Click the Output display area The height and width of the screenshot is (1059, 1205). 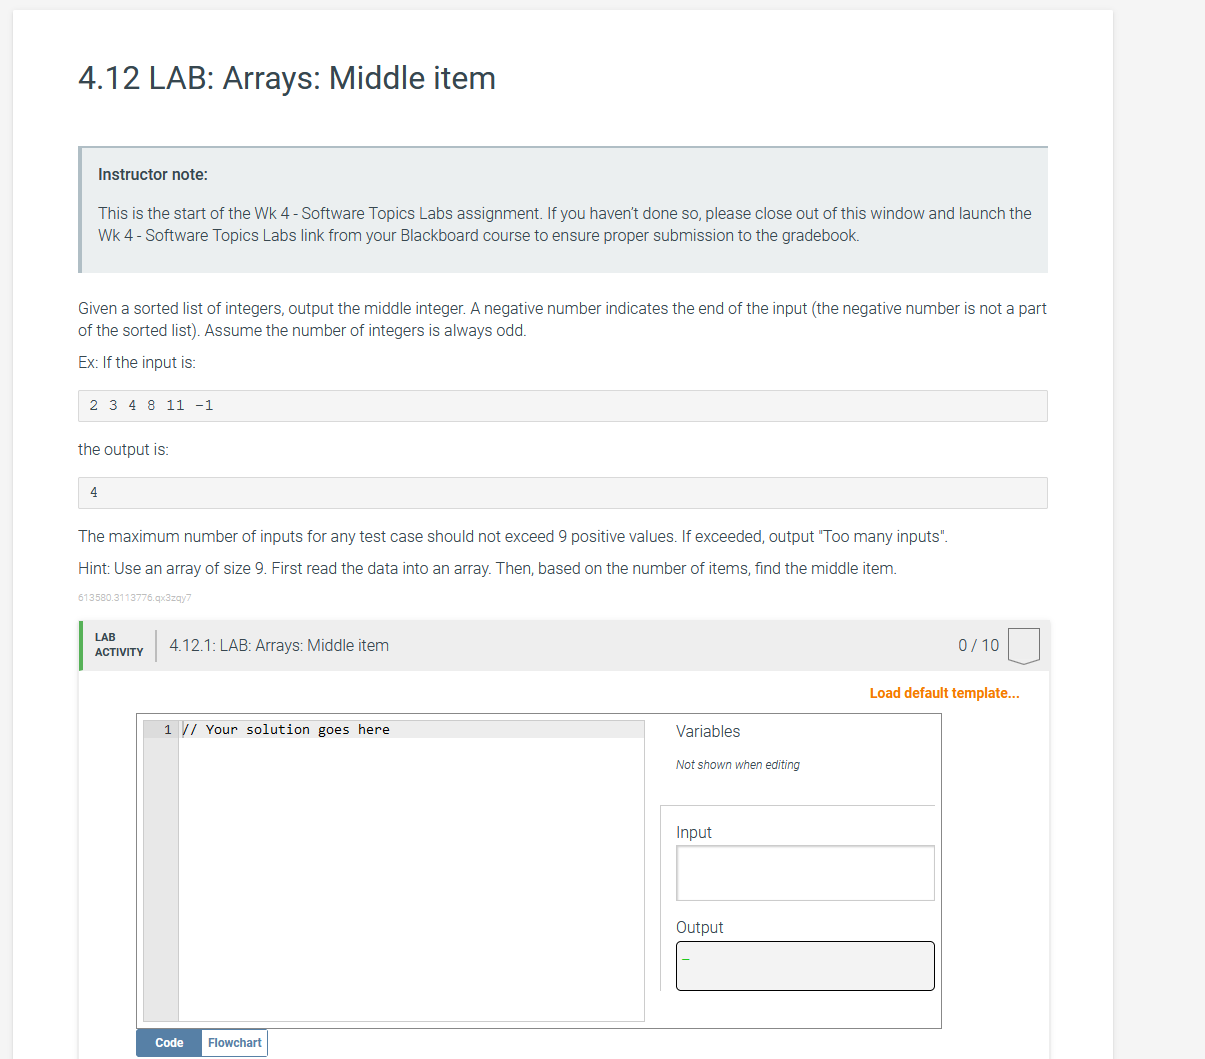point(804,965)
